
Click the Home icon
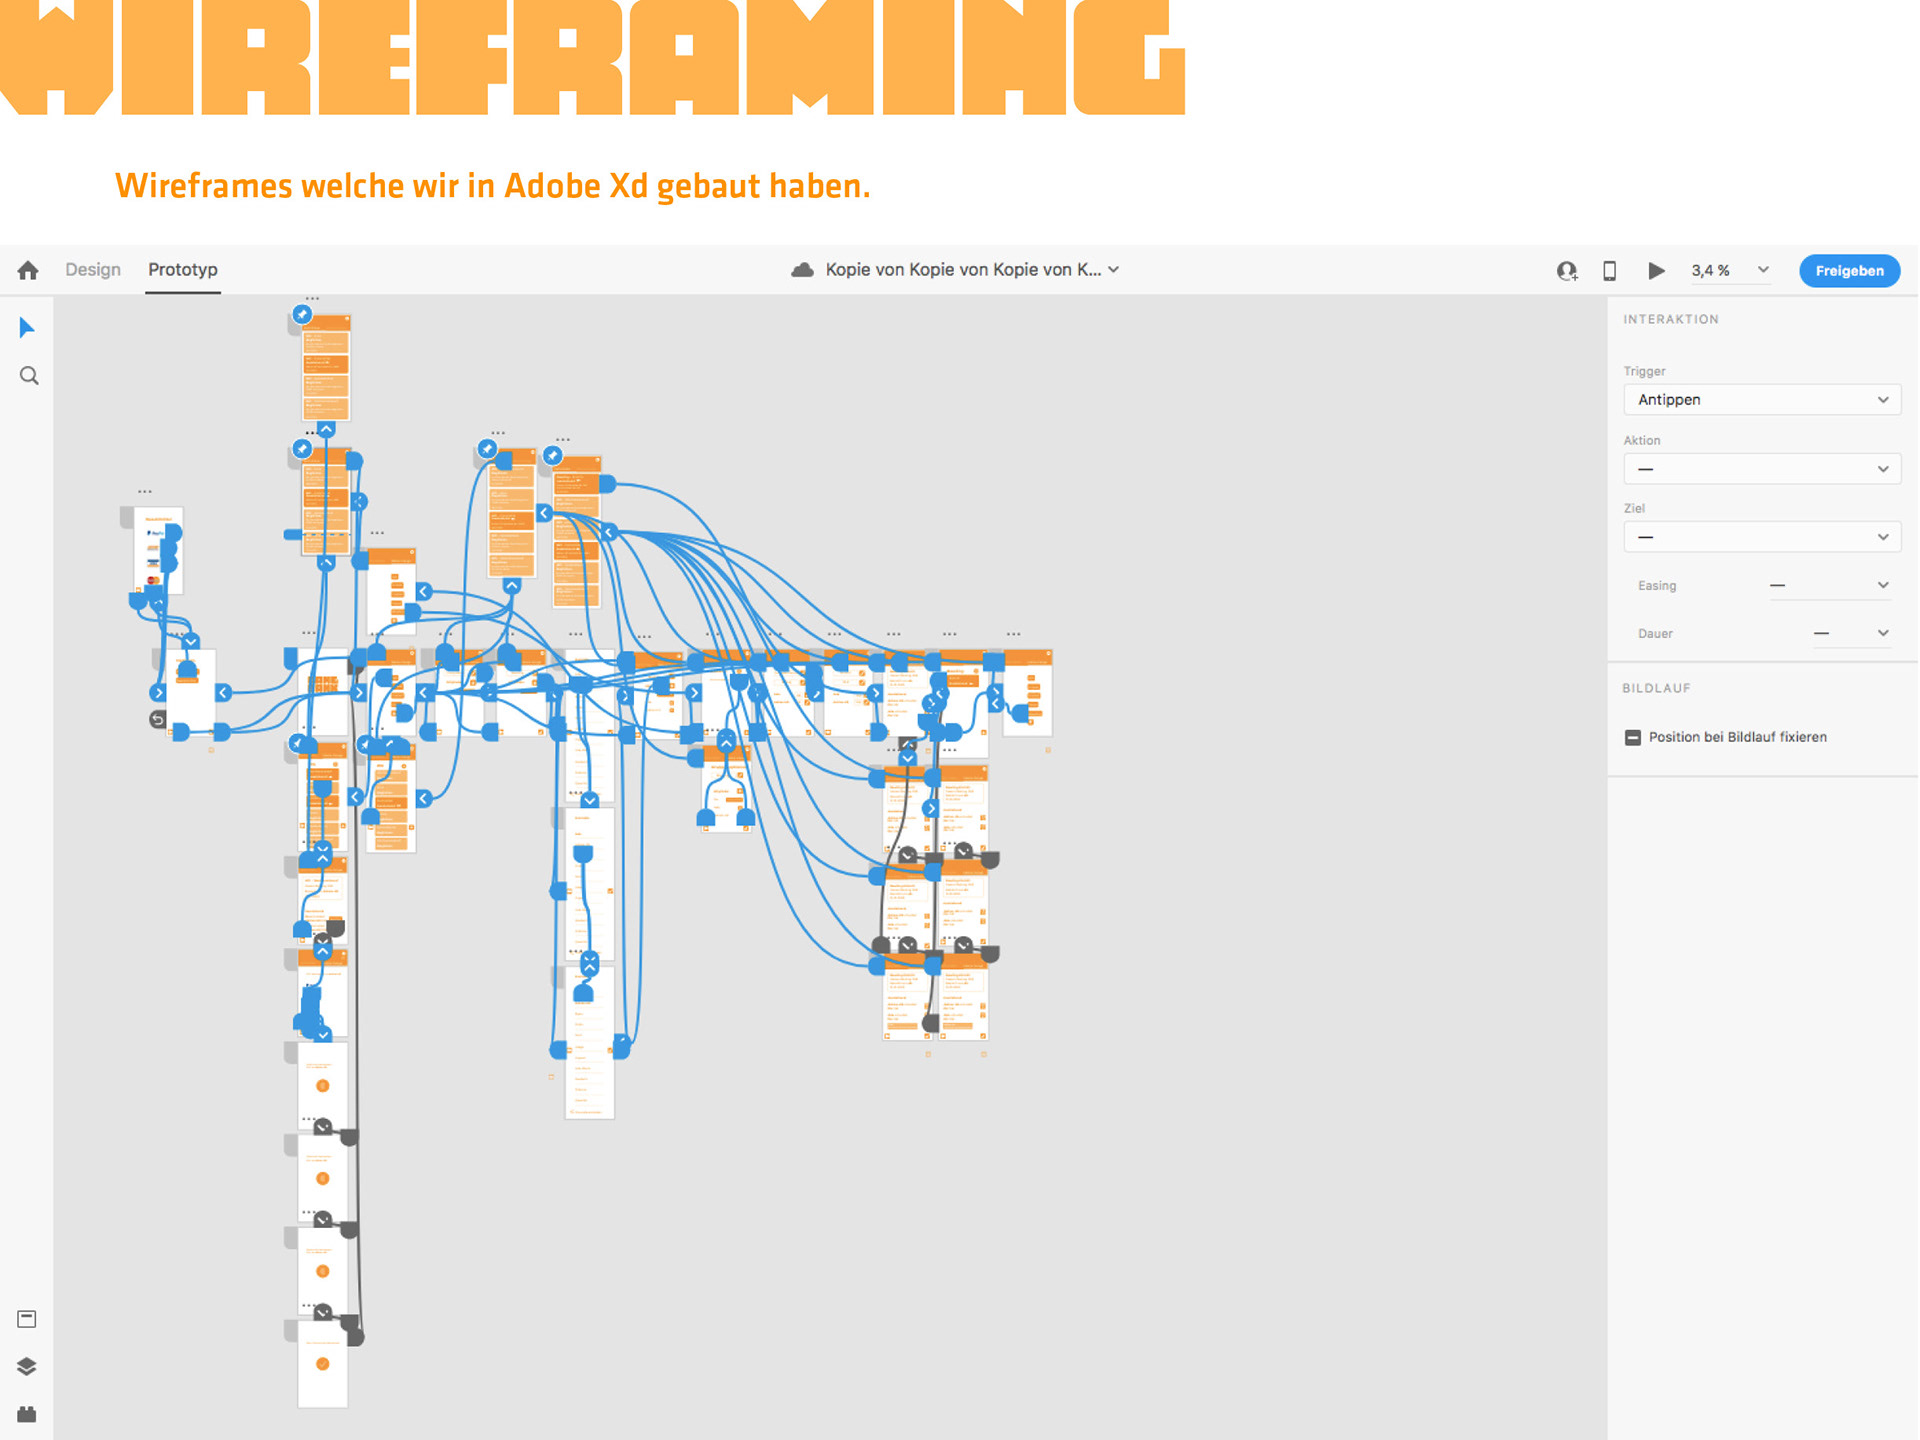pos(28,270)
